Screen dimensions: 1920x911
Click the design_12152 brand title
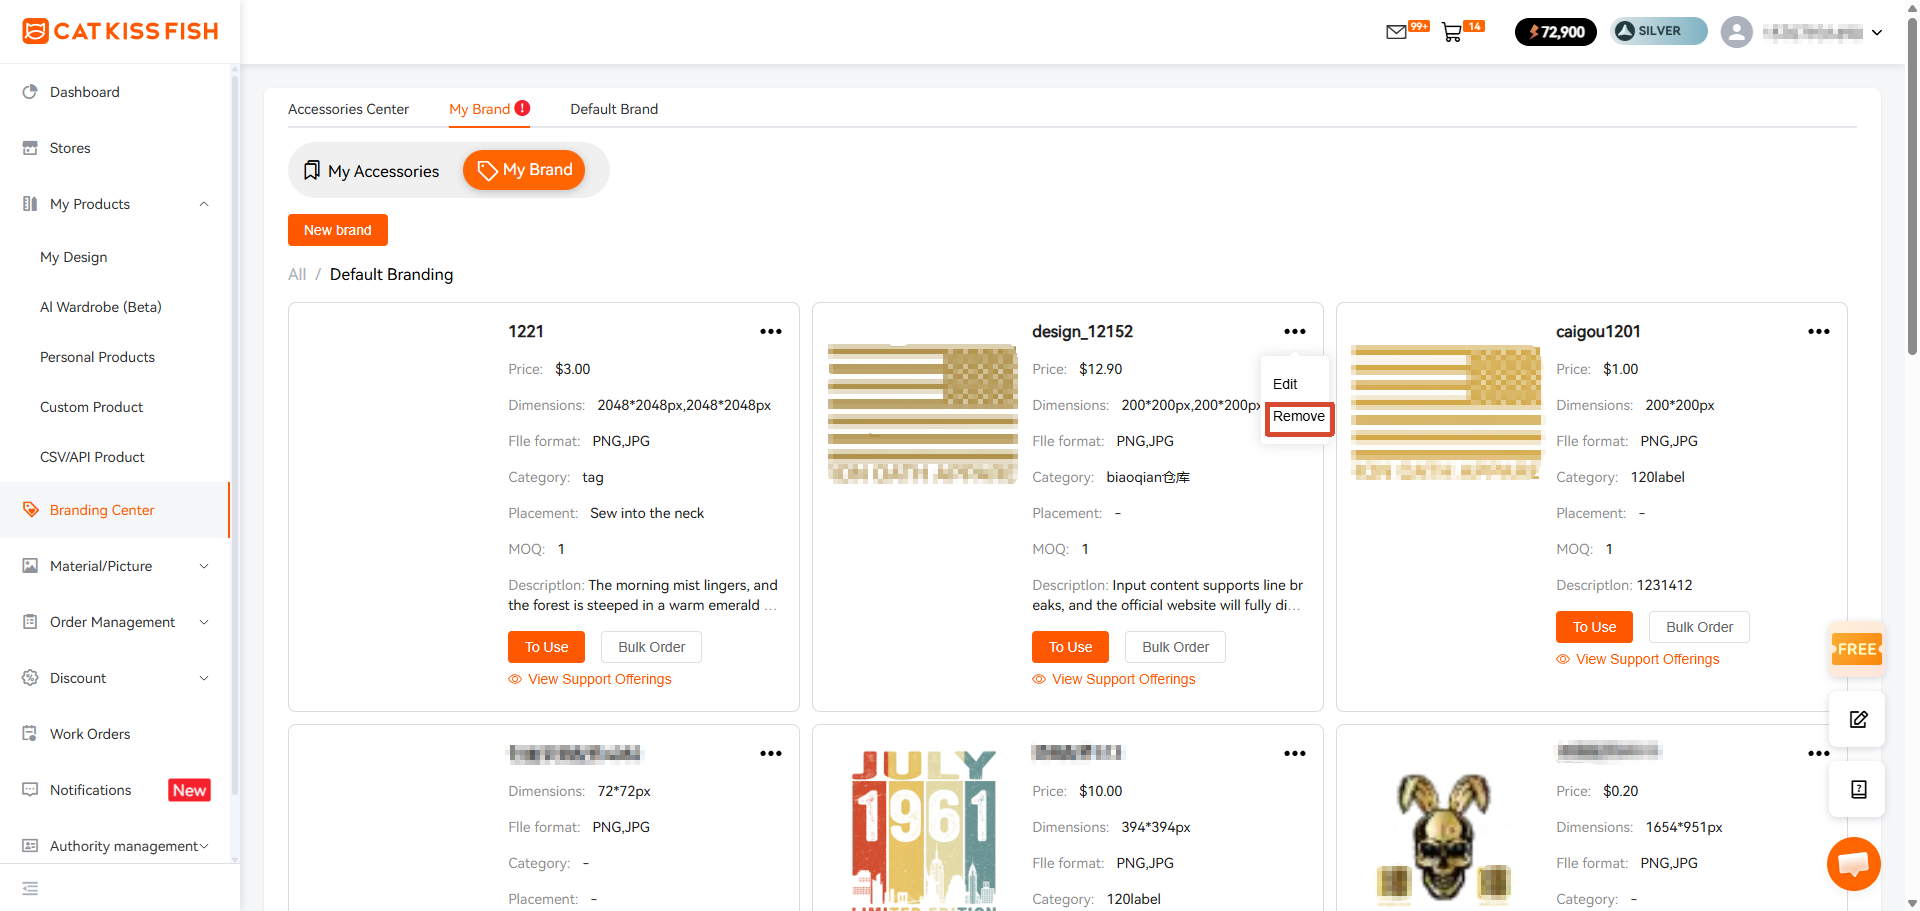tap(1082, 332)
